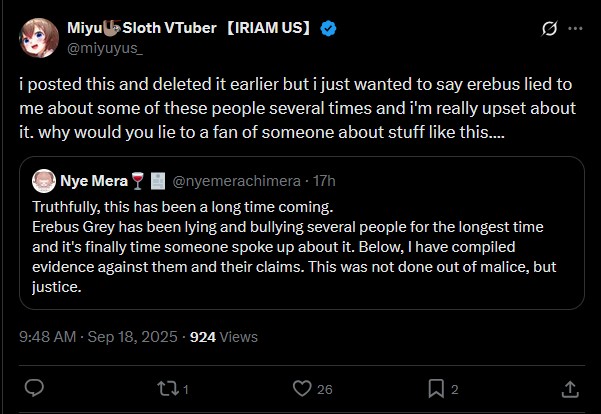The height and width of the screenshot is (414, 601).
Task: Click the reply speech bubble icon
Action: pyautogui.click(x=34, y=387)
